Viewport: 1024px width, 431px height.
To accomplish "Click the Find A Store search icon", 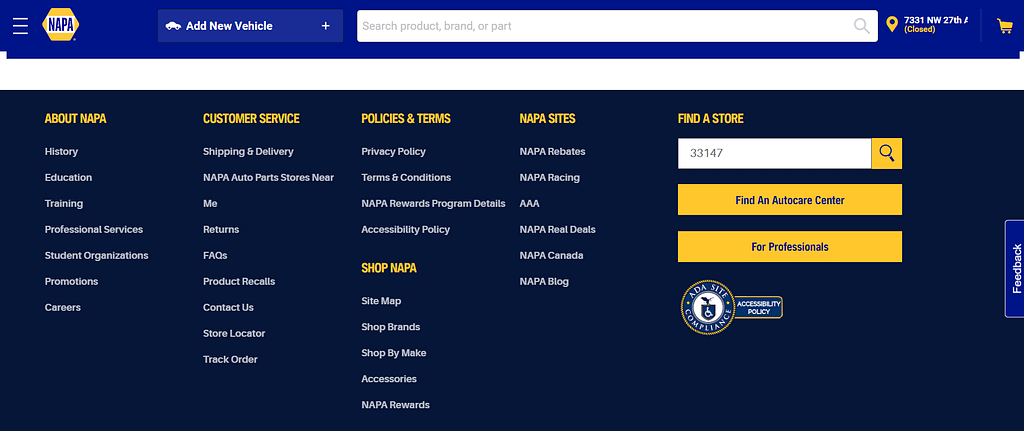I will 887,153.
